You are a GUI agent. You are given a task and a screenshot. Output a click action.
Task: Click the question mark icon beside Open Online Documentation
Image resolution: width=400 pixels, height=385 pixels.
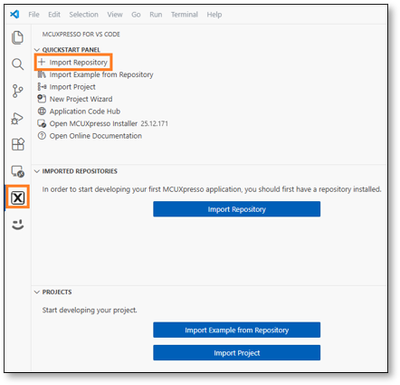click(42, 136)
